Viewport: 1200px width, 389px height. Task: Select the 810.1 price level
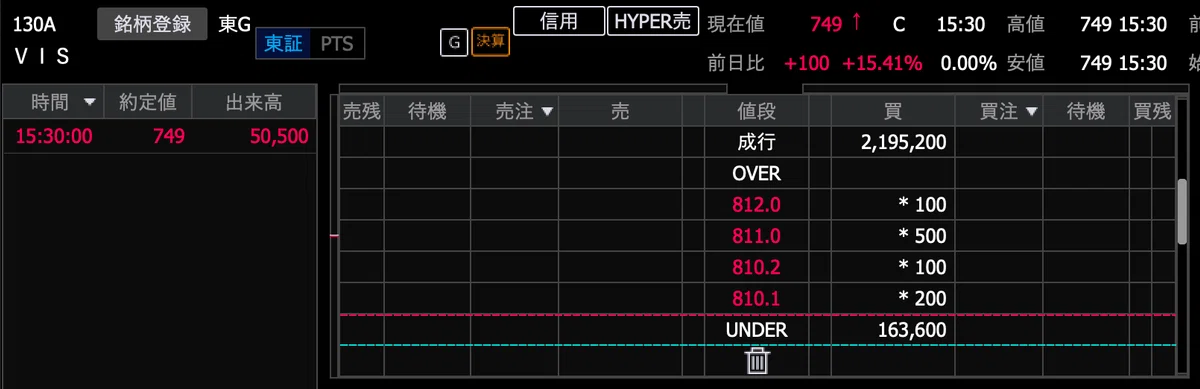(x=756, y=298)
